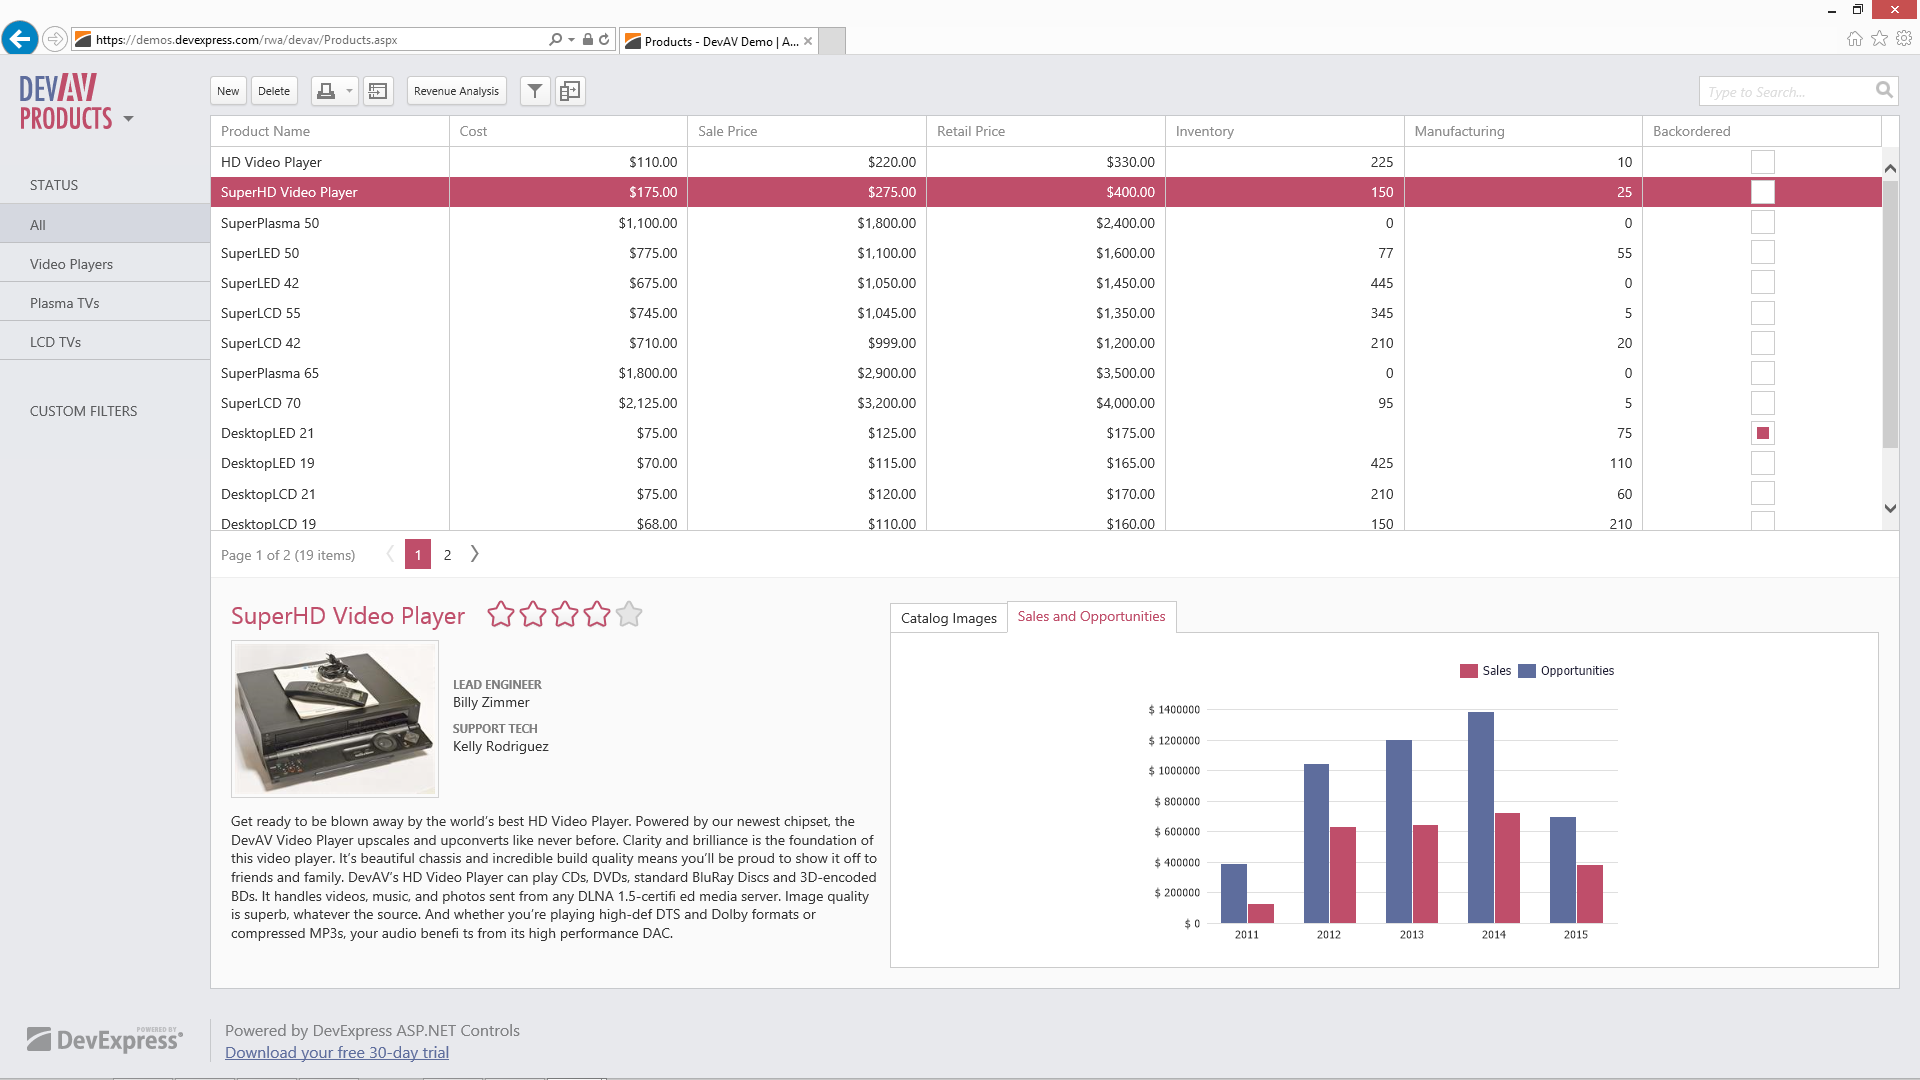
Task: Click the fifth rating star
Action: click(629, 614)
